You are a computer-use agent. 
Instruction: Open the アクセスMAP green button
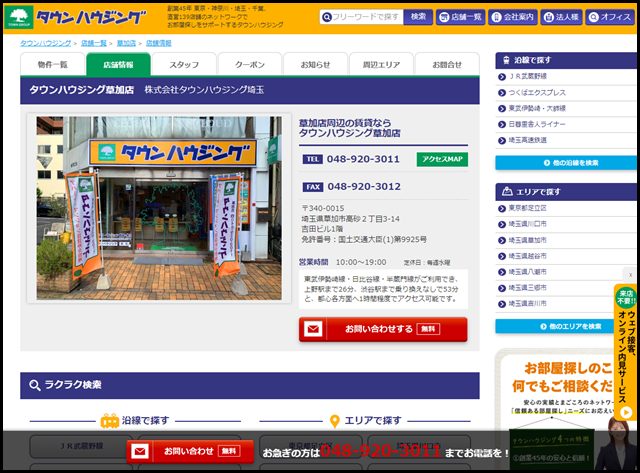click(x=442, y=159)
